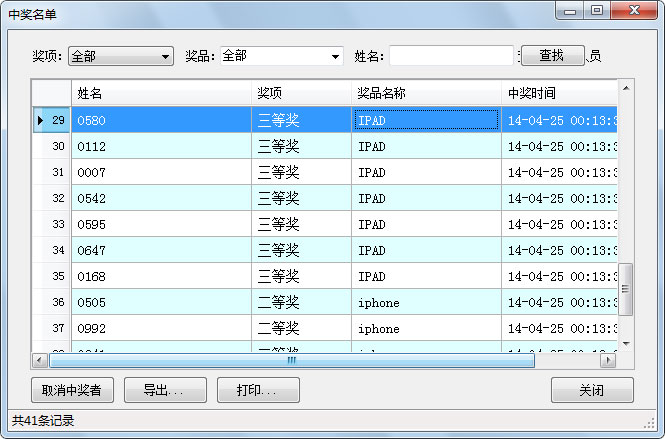
Task: Click the vertical scrollbar up arrow
Action: point(626,88)
